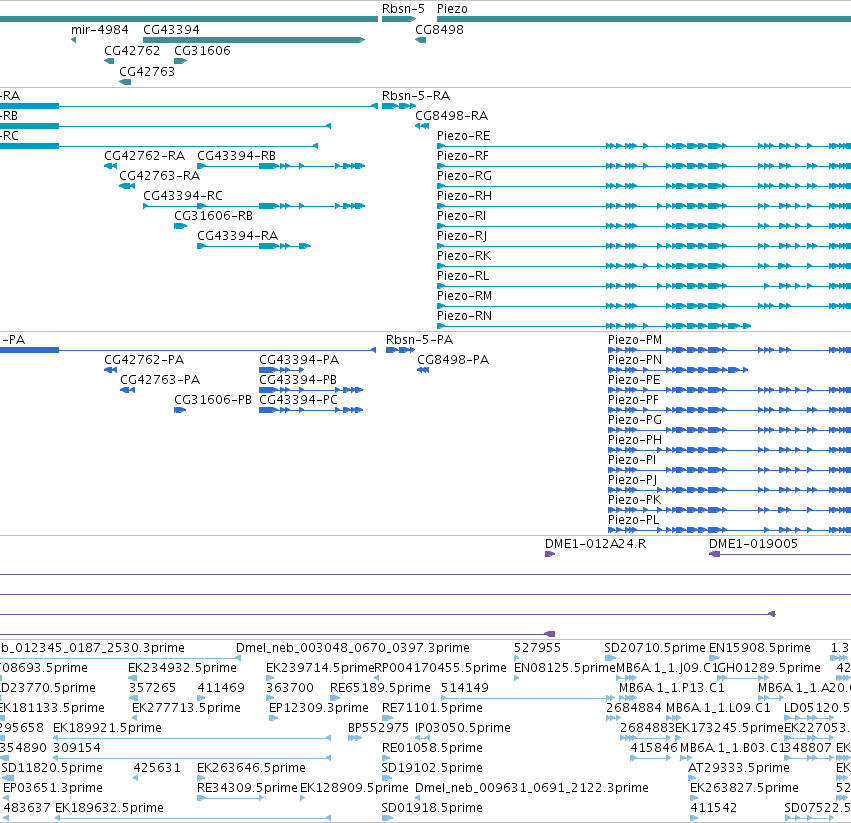Click the CG43394-PC protein label
The image size is (851, 823).
point(298,400)
